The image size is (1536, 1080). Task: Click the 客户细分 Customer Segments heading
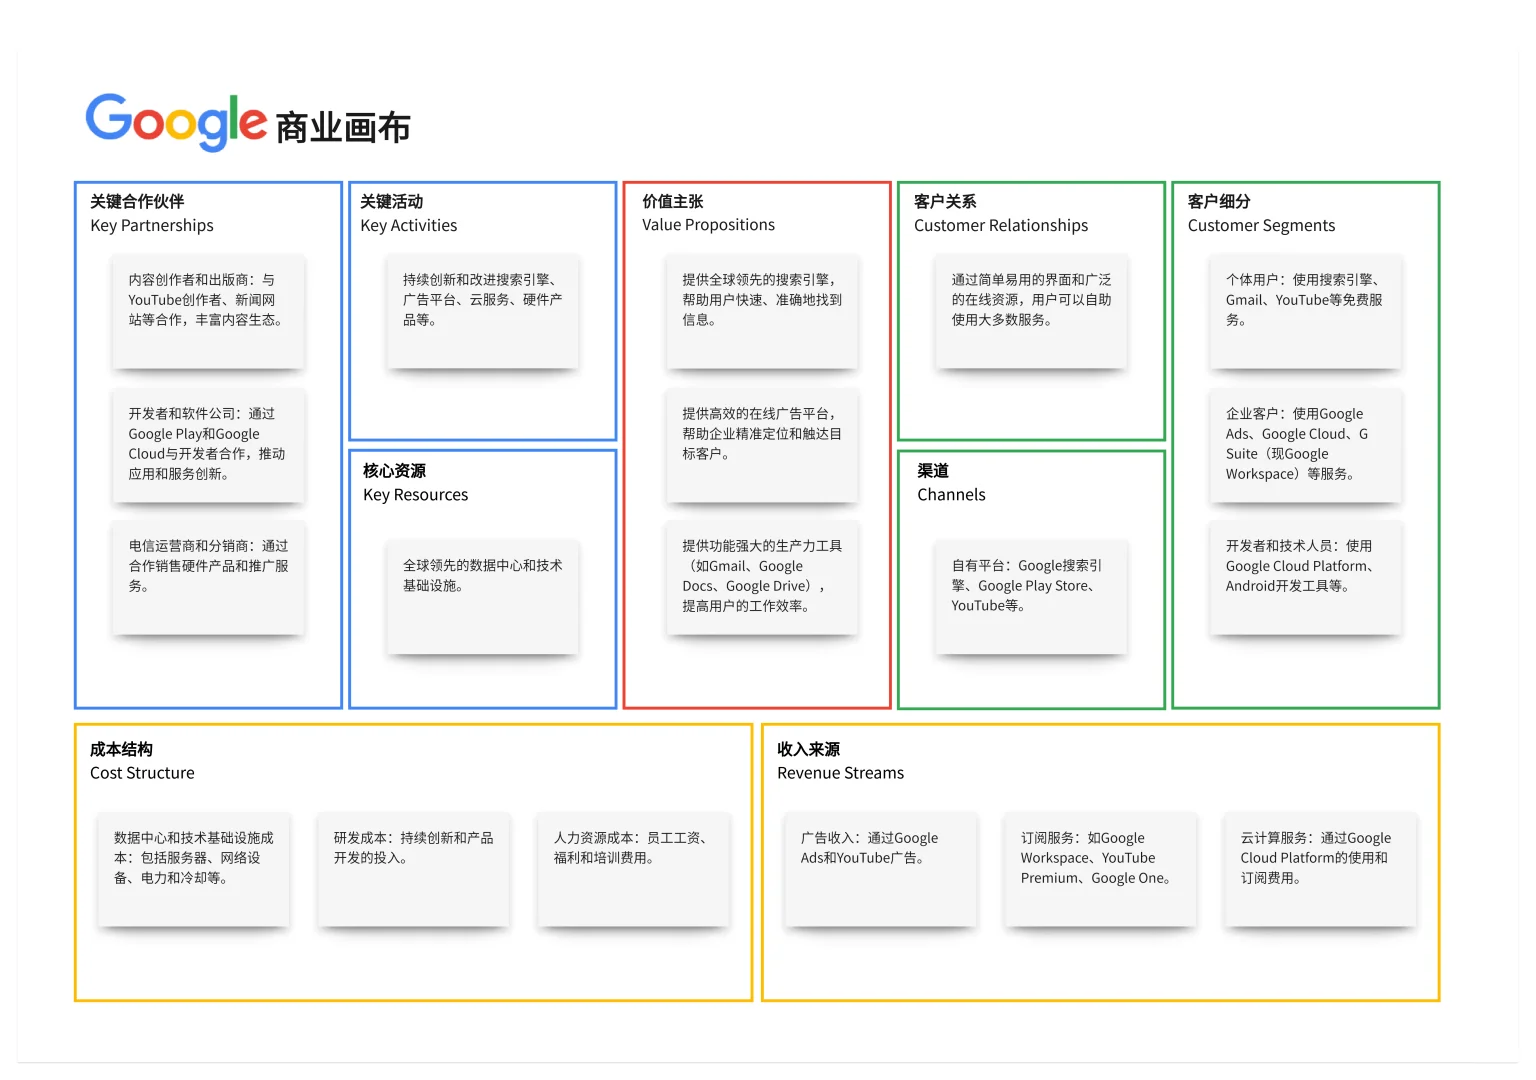1261,213
